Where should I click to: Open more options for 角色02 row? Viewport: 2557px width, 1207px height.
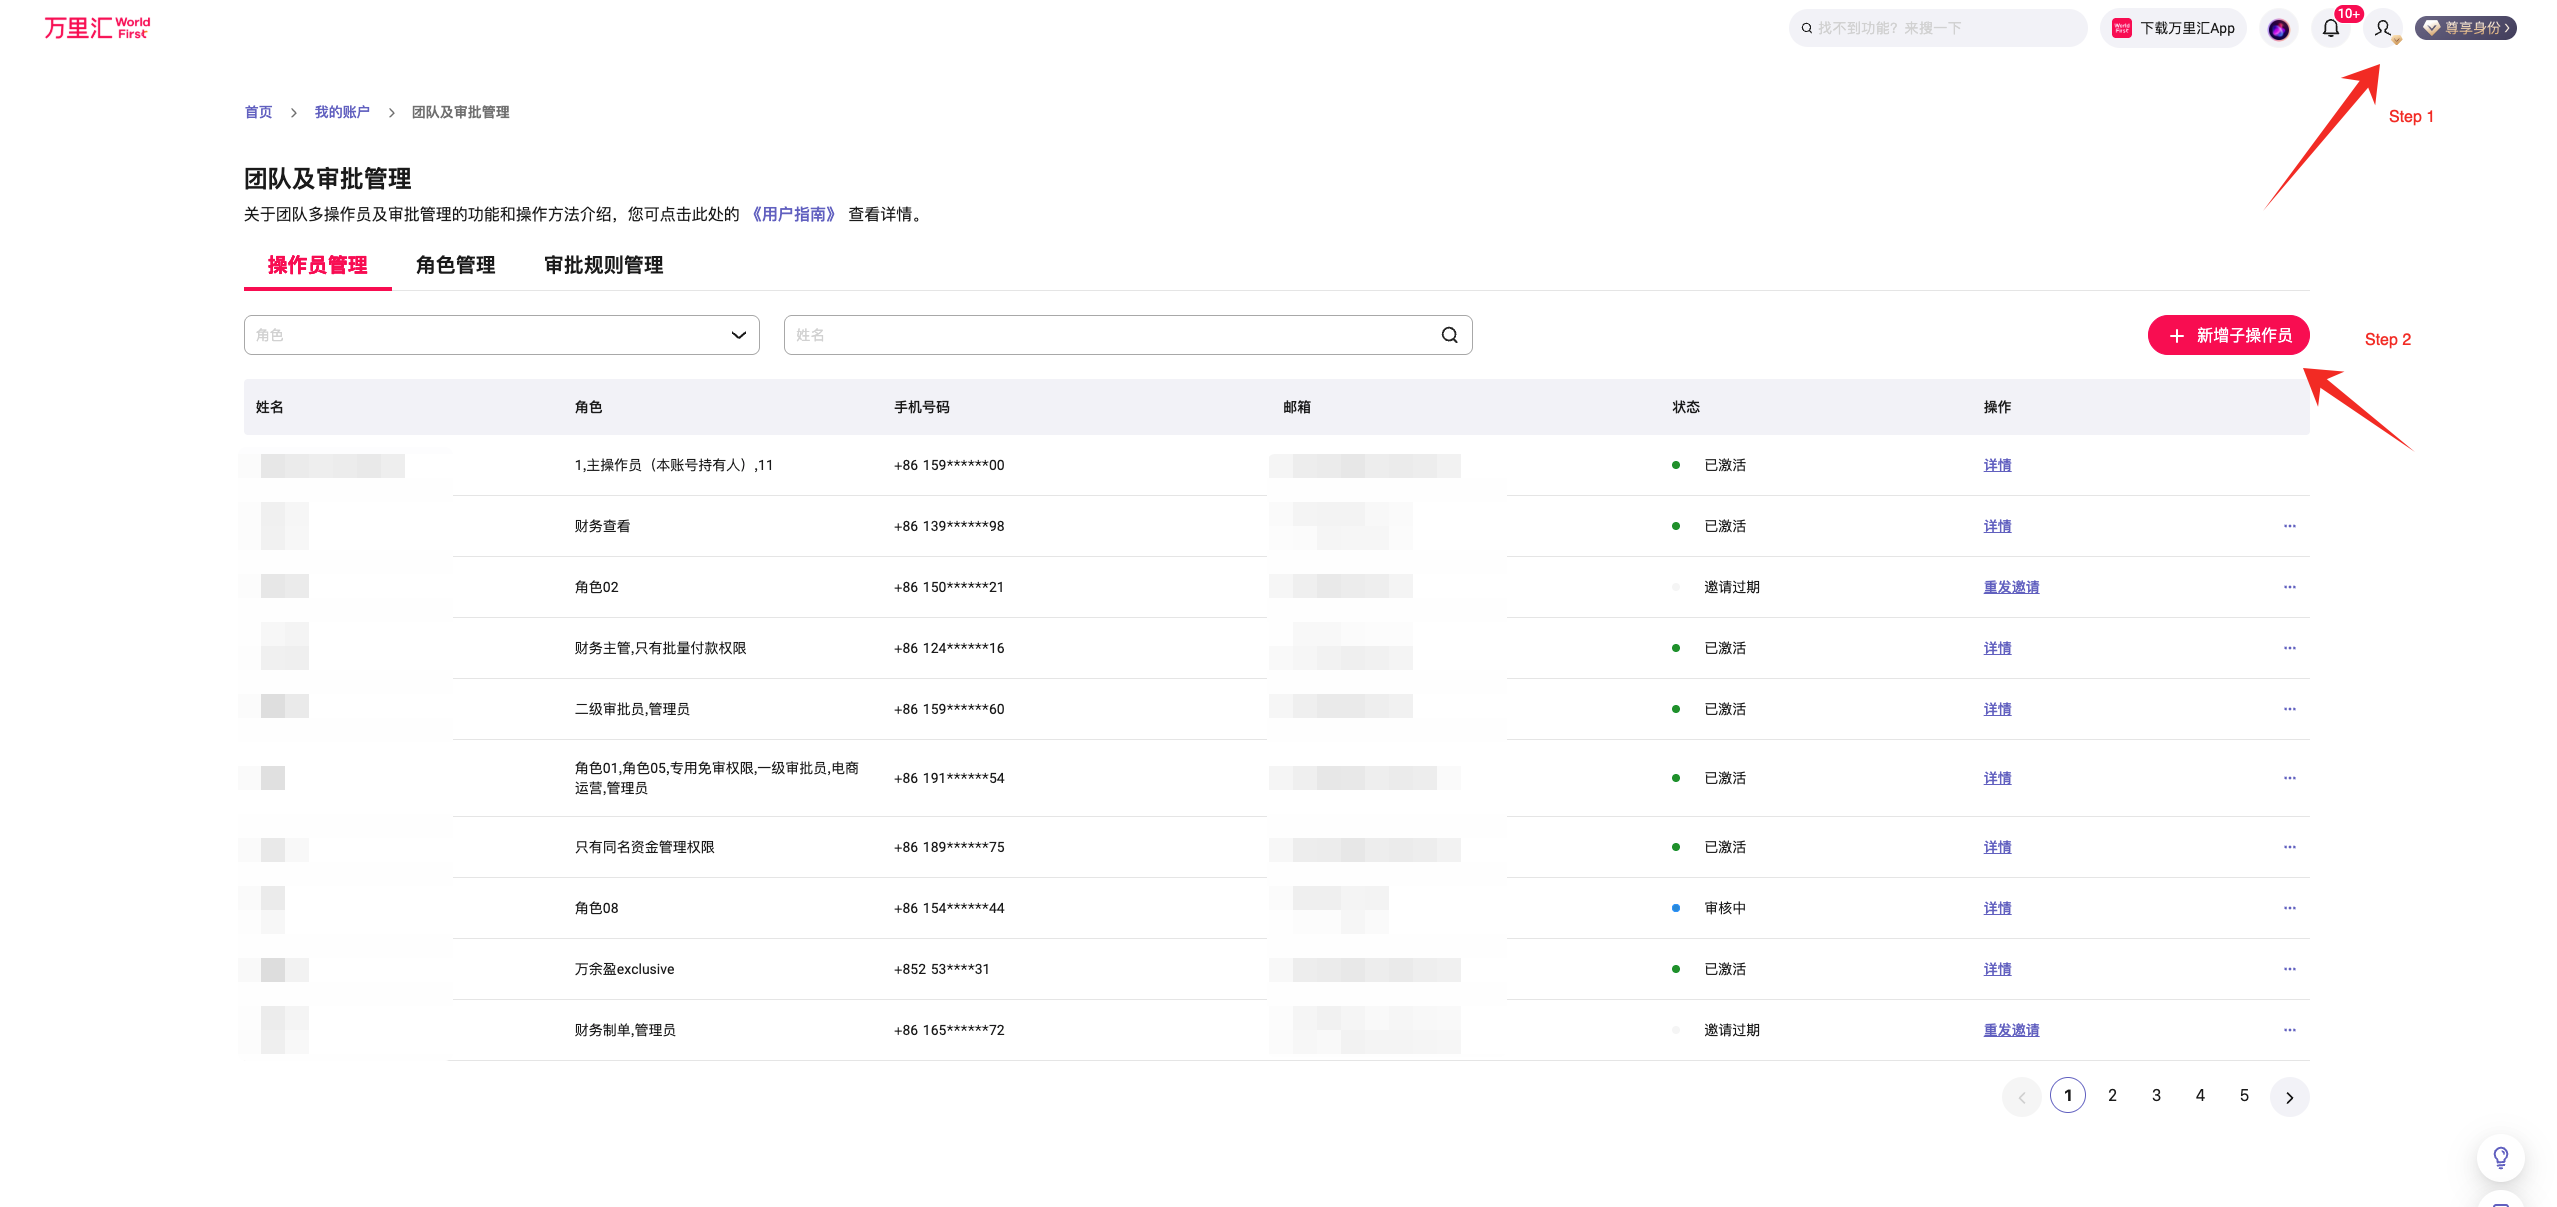coord(2289,587)
